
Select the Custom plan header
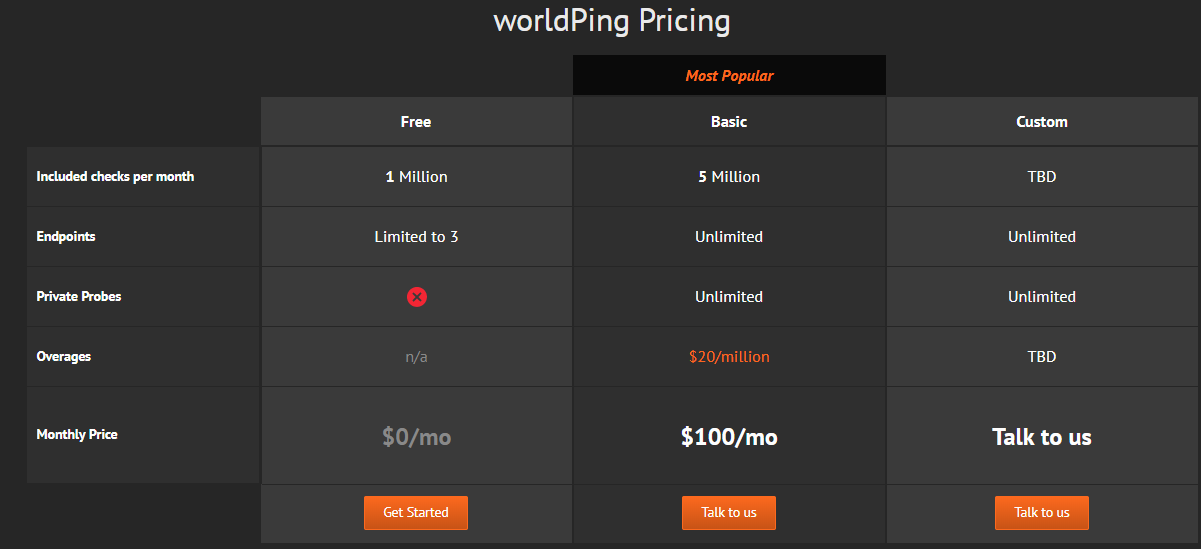(1042, 122)
